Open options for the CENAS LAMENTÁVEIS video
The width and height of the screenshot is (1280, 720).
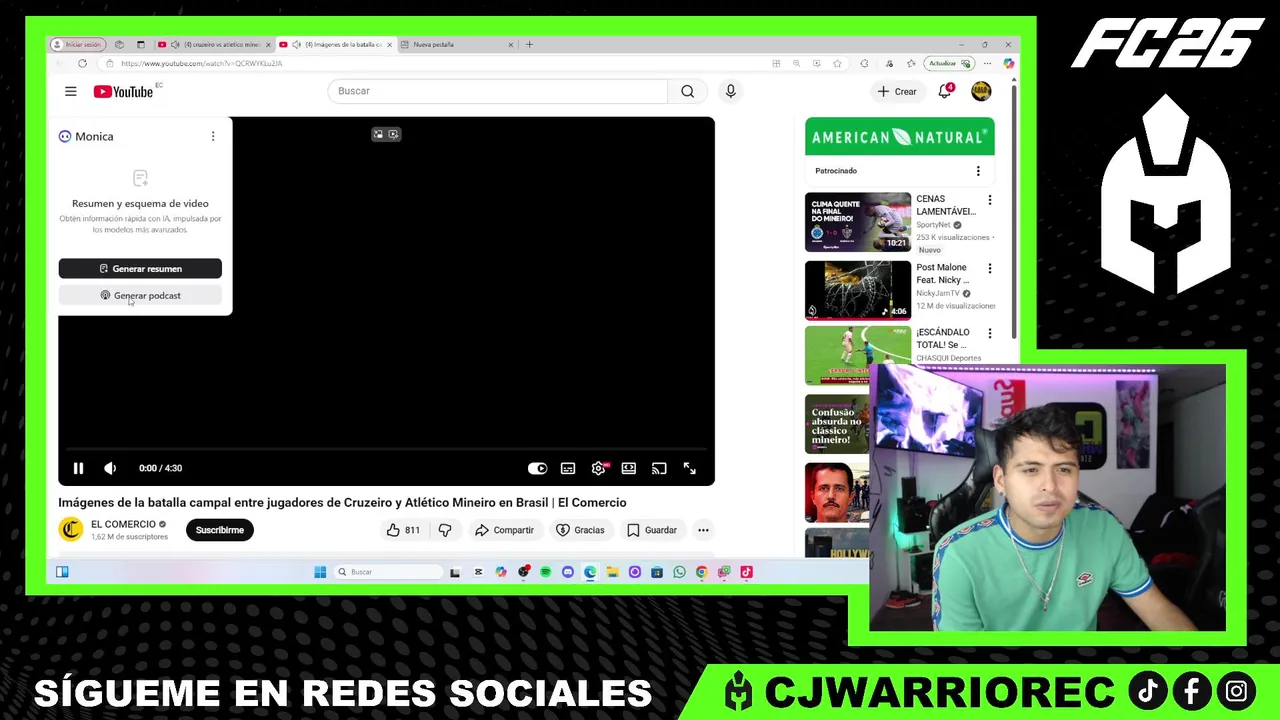(x=990, y=200)
